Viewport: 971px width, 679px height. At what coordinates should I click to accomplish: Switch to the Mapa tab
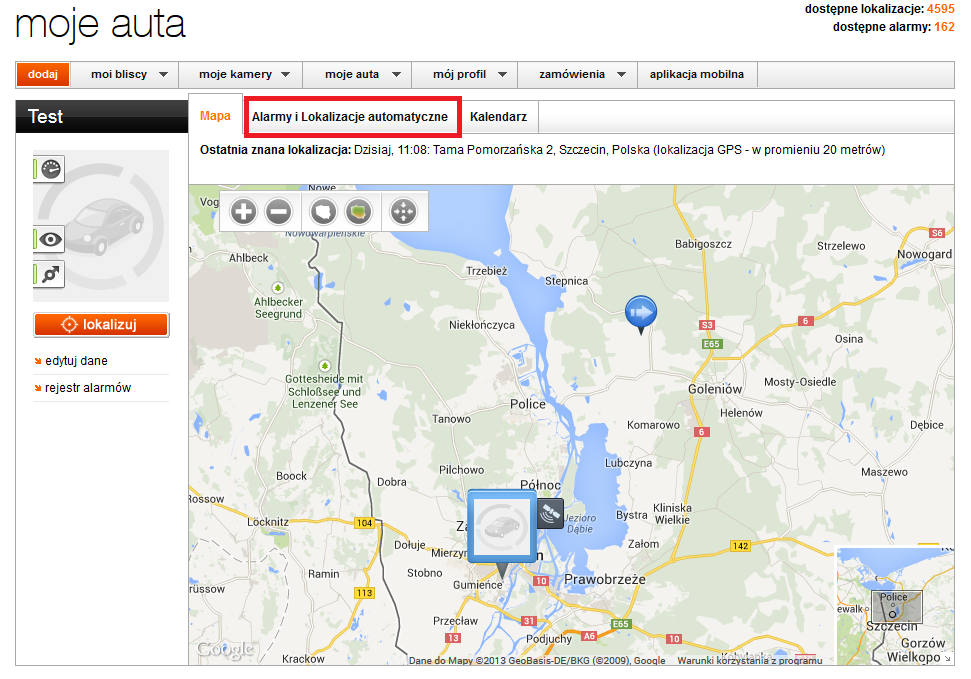click(215, 116)
